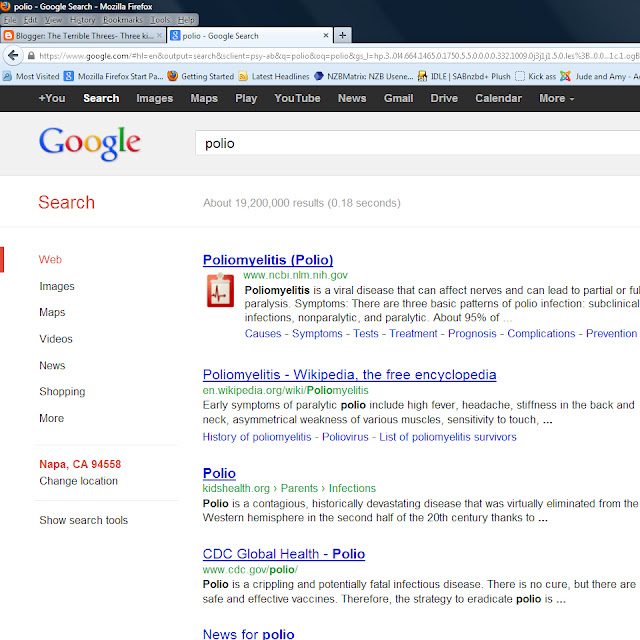This screenshot has height=640, width=640.
Task: Select Maps in Google top bar
Action: pyautogui.click(x=204, y=98)
